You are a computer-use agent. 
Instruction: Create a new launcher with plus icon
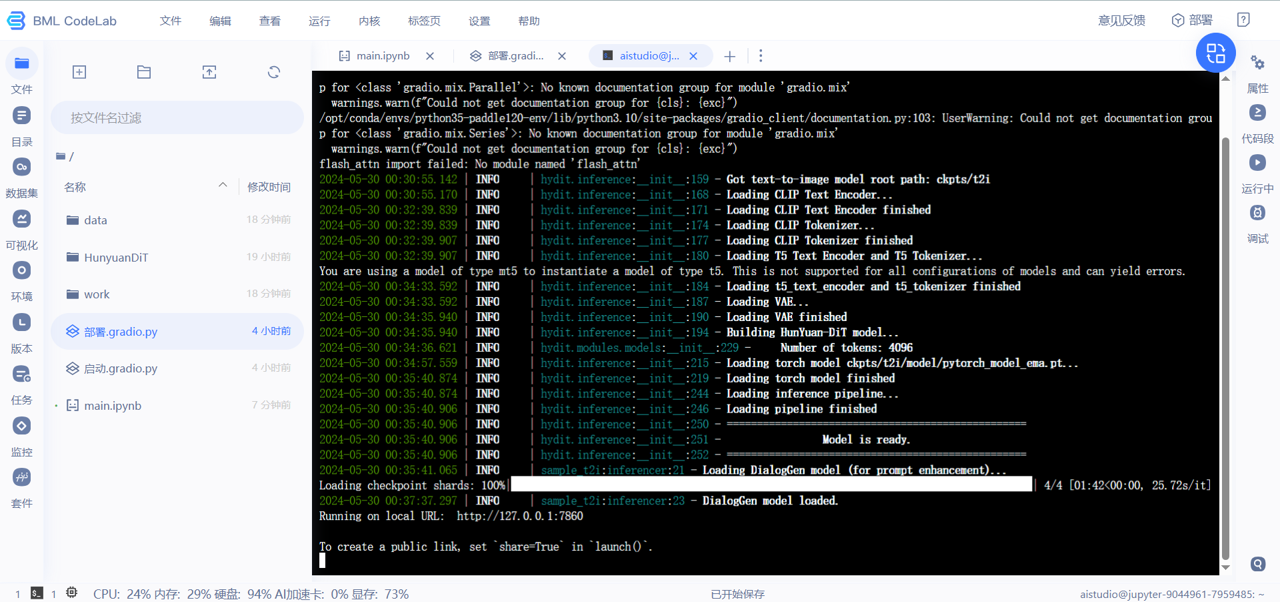(x=79, y=72)
